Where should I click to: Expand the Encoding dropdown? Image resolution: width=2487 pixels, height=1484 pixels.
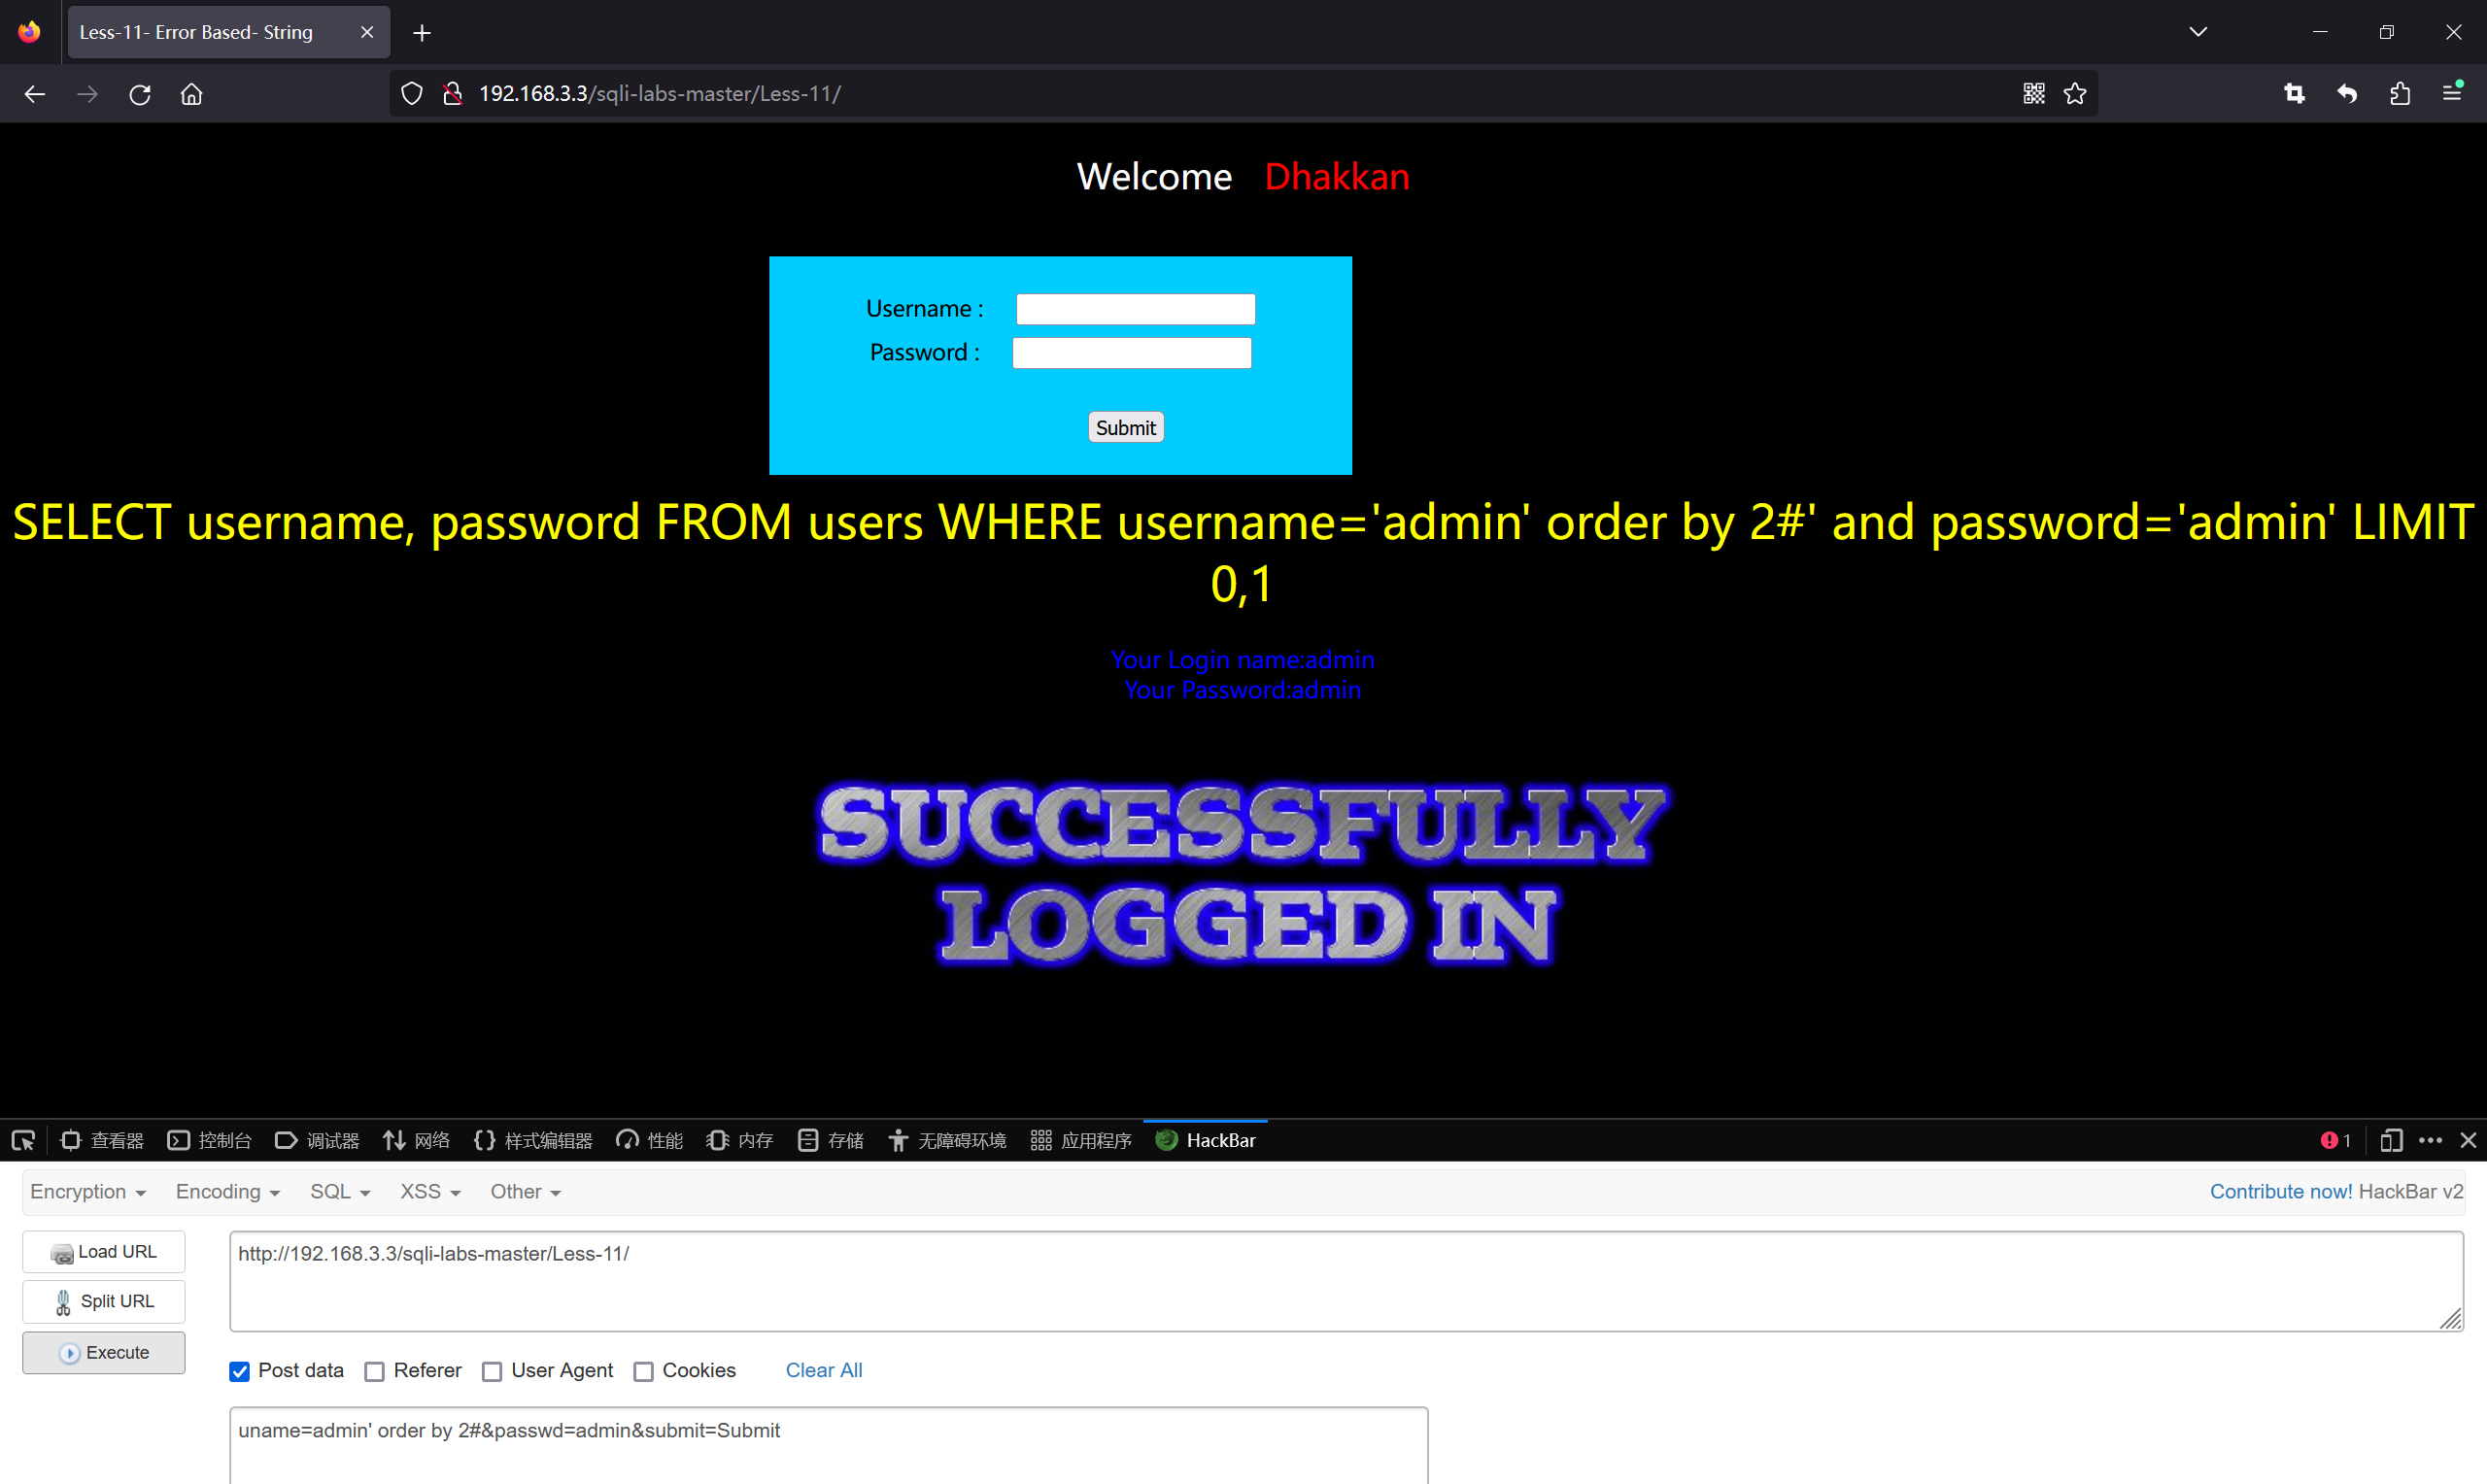point(228,1191)
